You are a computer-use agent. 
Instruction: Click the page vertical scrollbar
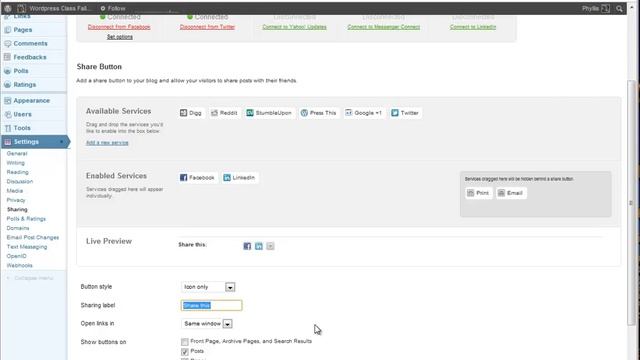point(631,203)
